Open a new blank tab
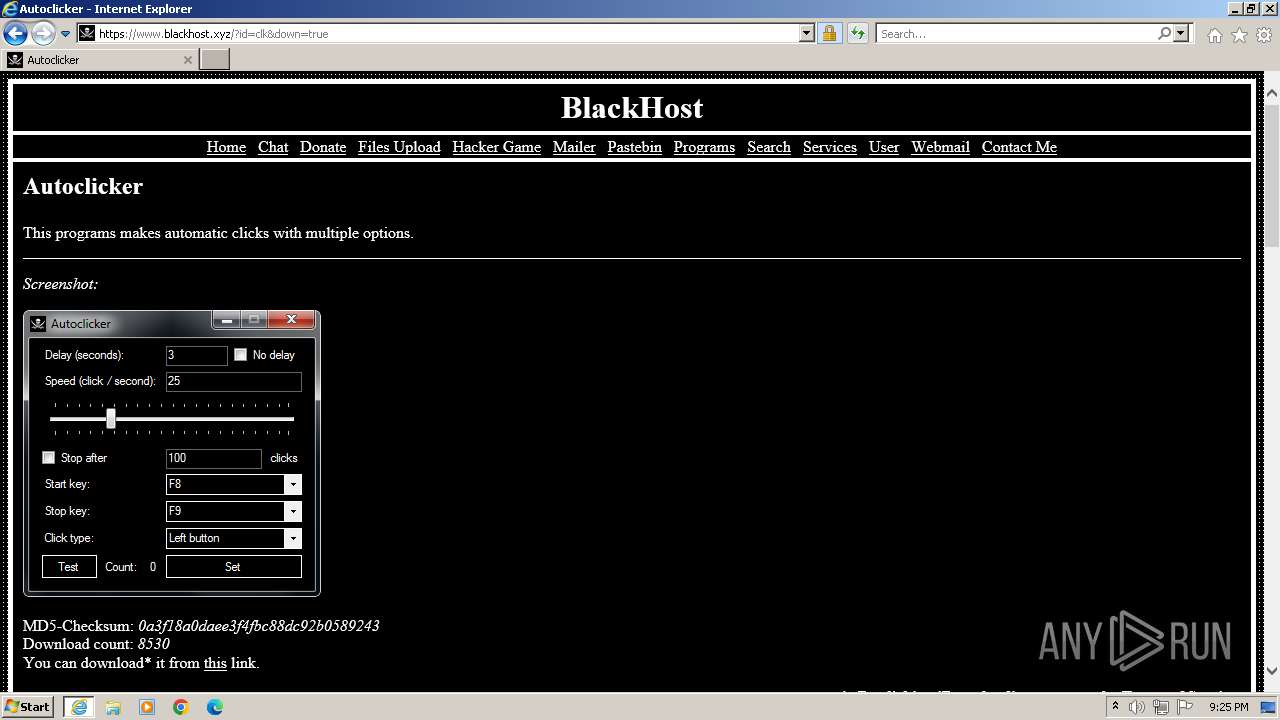 [x=214, y=59]
